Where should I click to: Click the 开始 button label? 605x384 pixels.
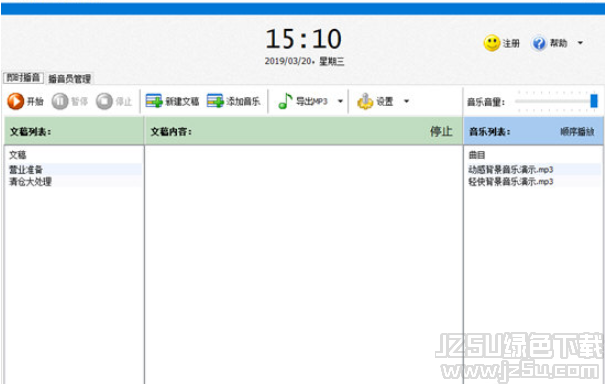35,101
